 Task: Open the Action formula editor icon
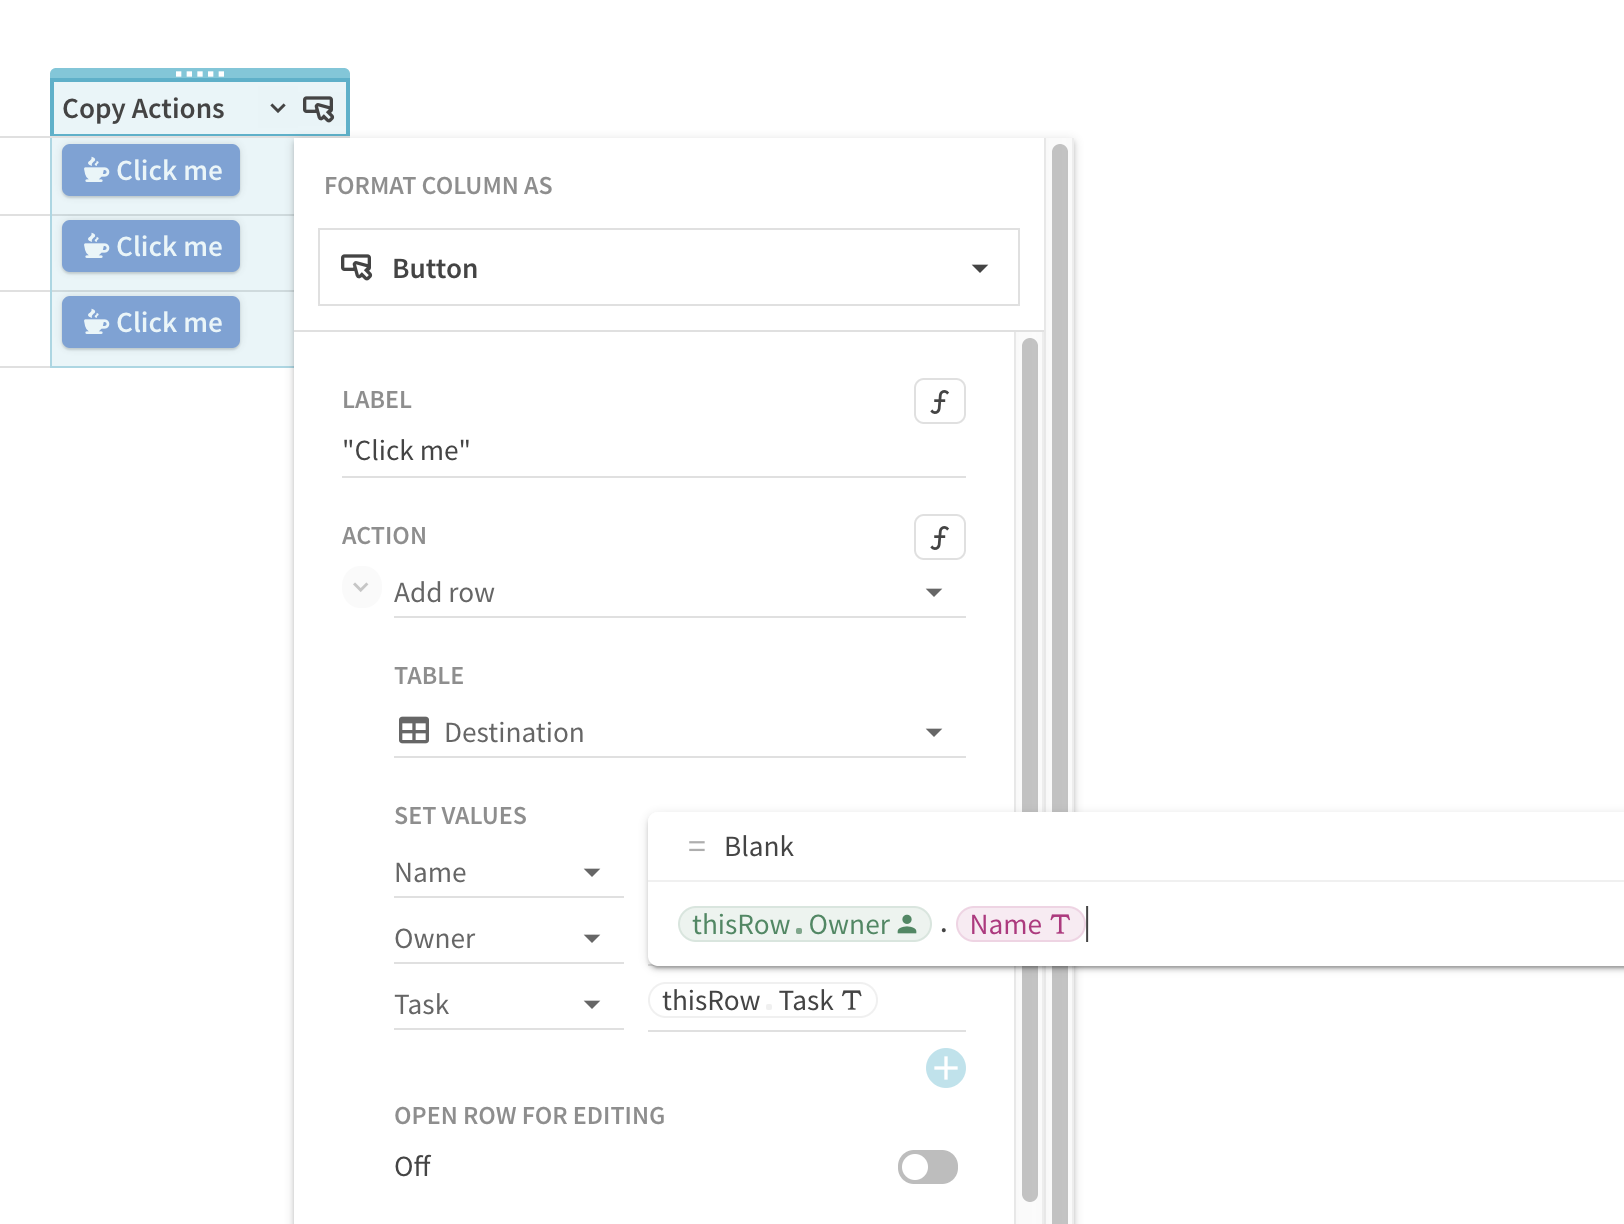coord(940,537)
